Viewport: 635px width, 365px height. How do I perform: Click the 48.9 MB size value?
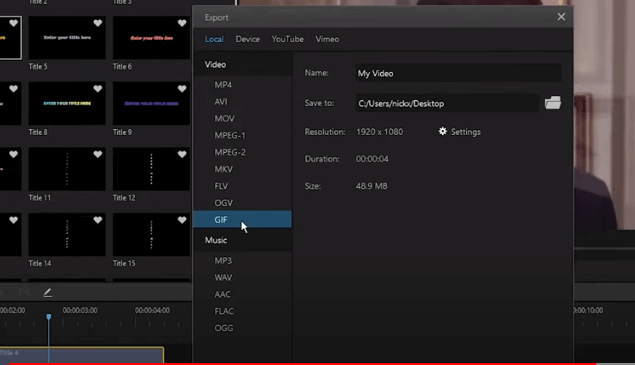click(371, 186)
